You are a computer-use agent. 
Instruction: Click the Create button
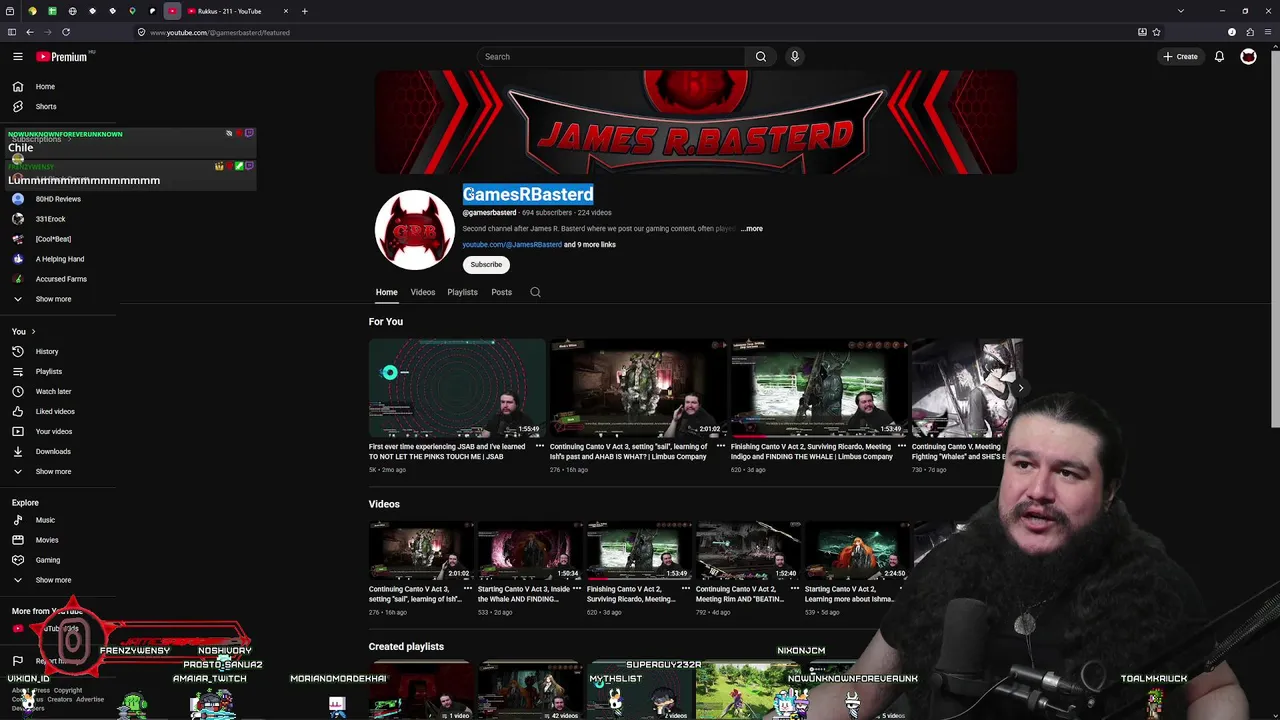pos(1181,57)
